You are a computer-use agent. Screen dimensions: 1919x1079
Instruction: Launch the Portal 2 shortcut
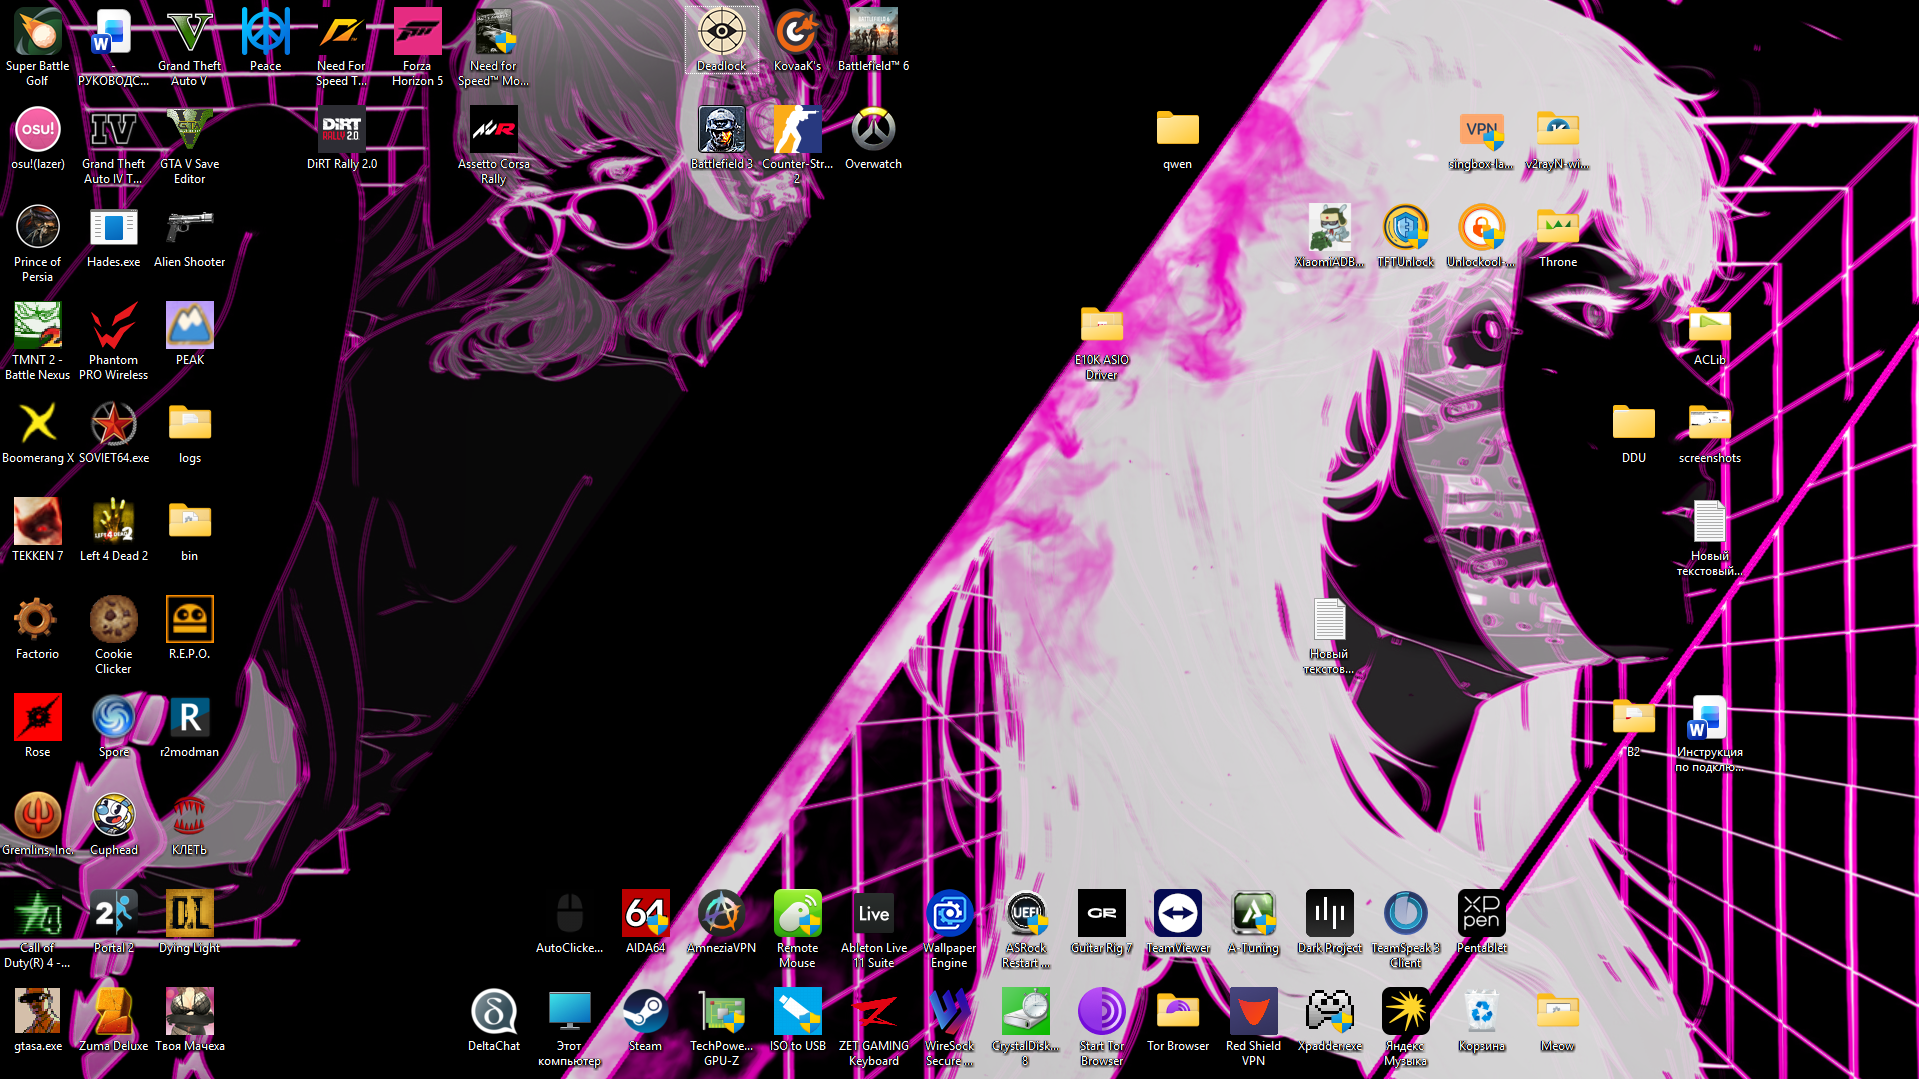point(114,922)
